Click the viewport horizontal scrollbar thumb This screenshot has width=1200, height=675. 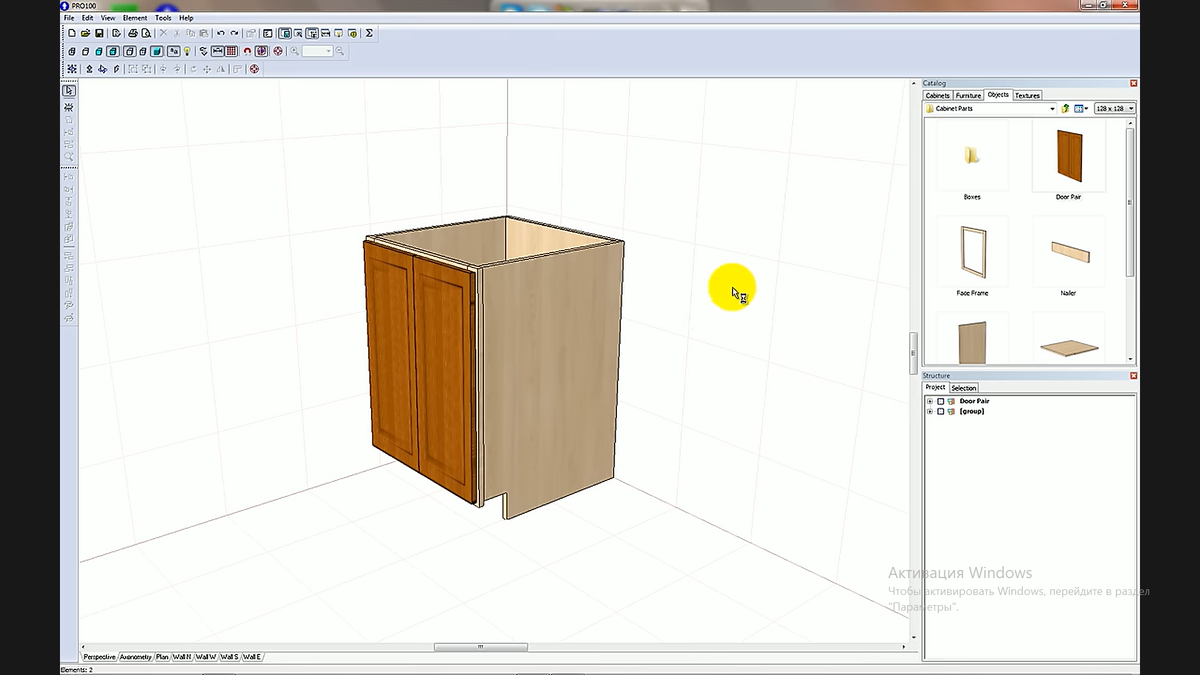[x=481, y=647]
